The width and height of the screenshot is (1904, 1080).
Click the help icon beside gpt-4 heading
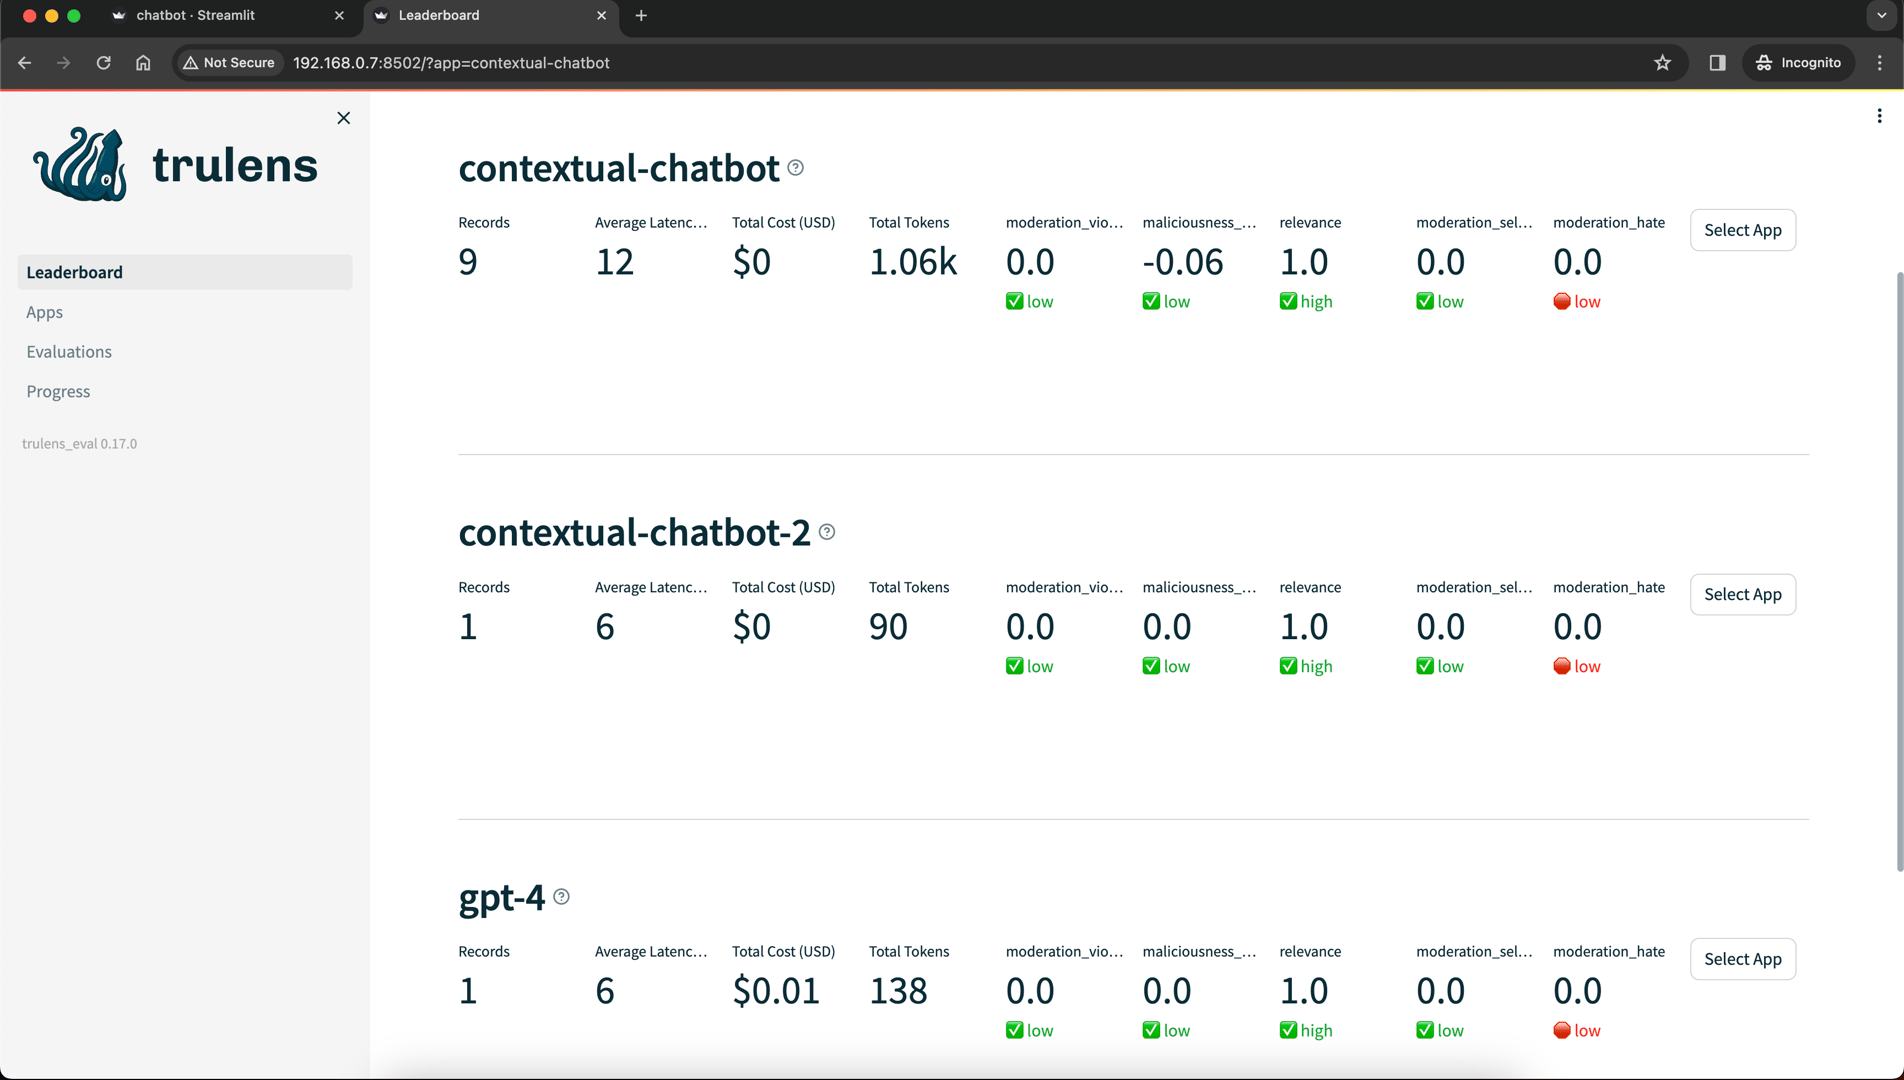pyautogui.click(x=562, y=897)
